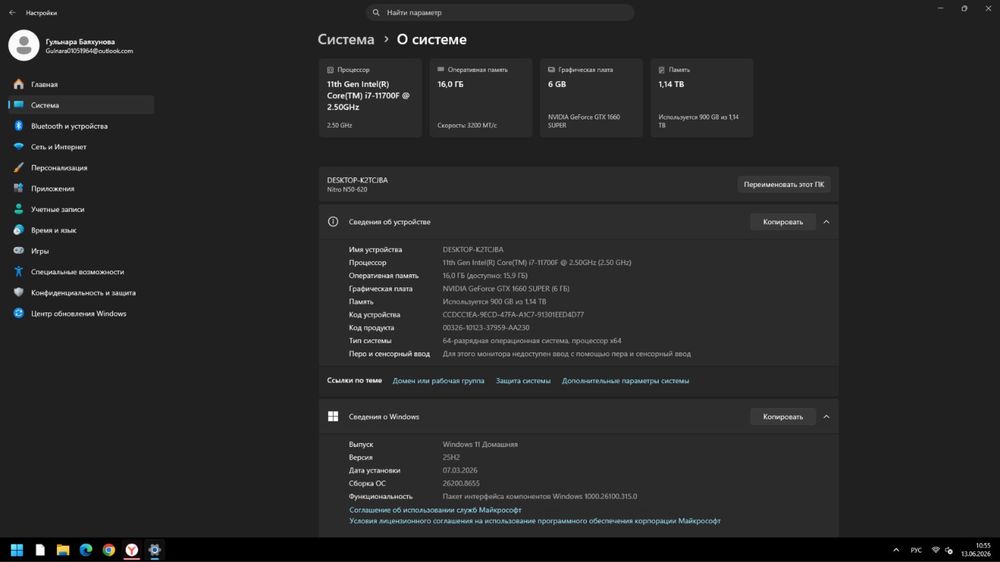Open Приложения settings
The height and width of the screenshot is (562, 1000).
pyautogui.click(x=81, y=188)
